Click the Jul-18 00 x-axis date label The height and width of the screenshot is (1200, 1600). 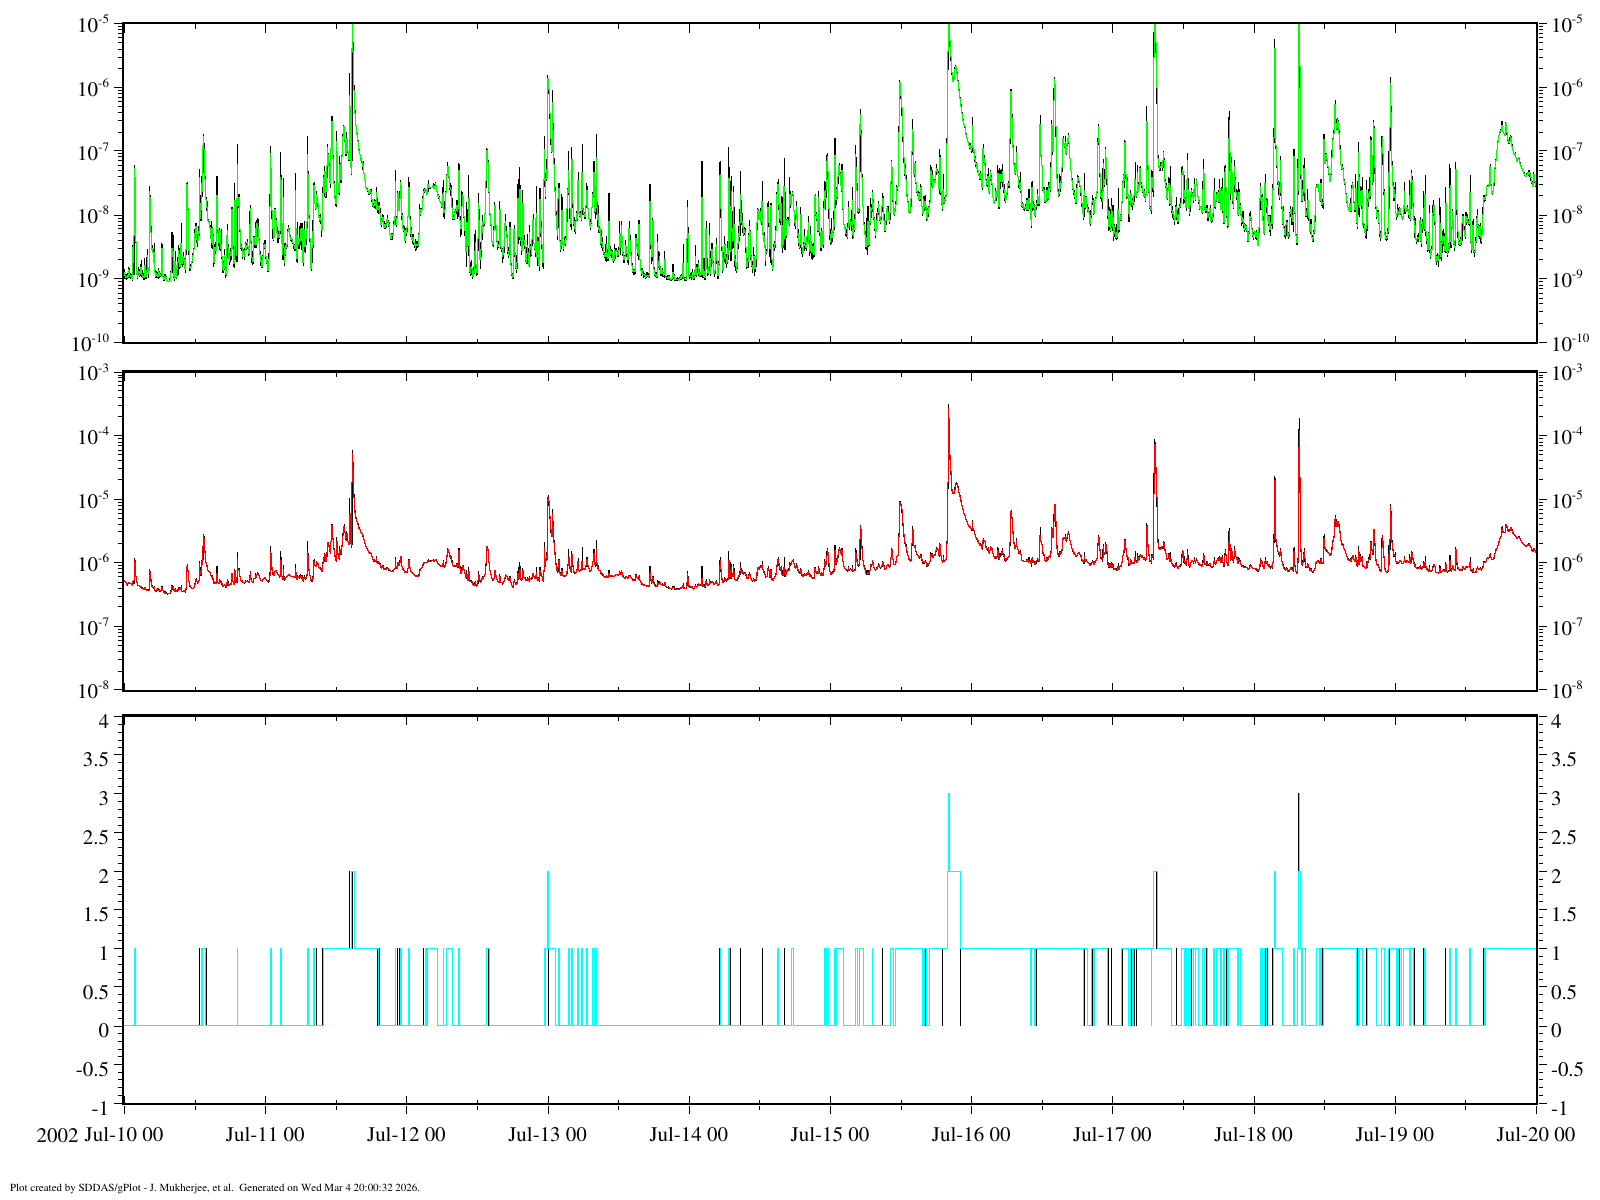click(x=1253, y=1134)
